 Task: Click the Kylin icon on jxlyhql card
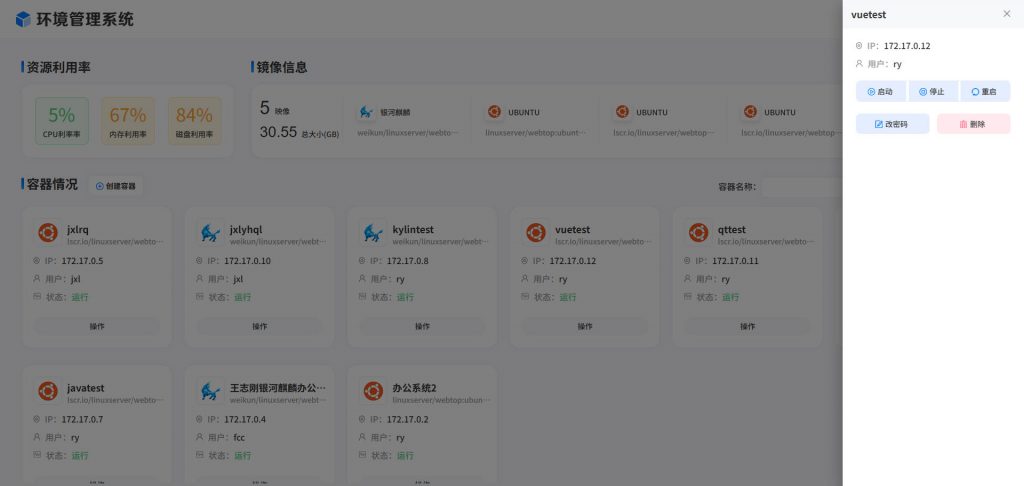(210, 234)
